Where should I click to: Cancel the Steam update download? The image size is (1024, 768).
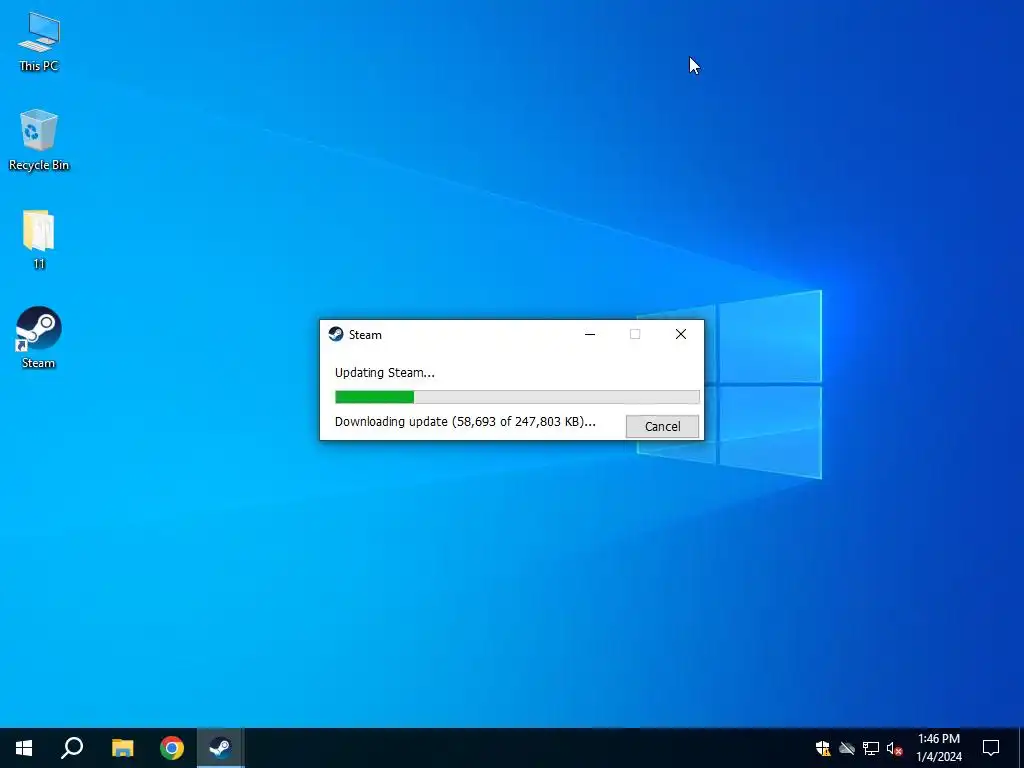point(662,426)
